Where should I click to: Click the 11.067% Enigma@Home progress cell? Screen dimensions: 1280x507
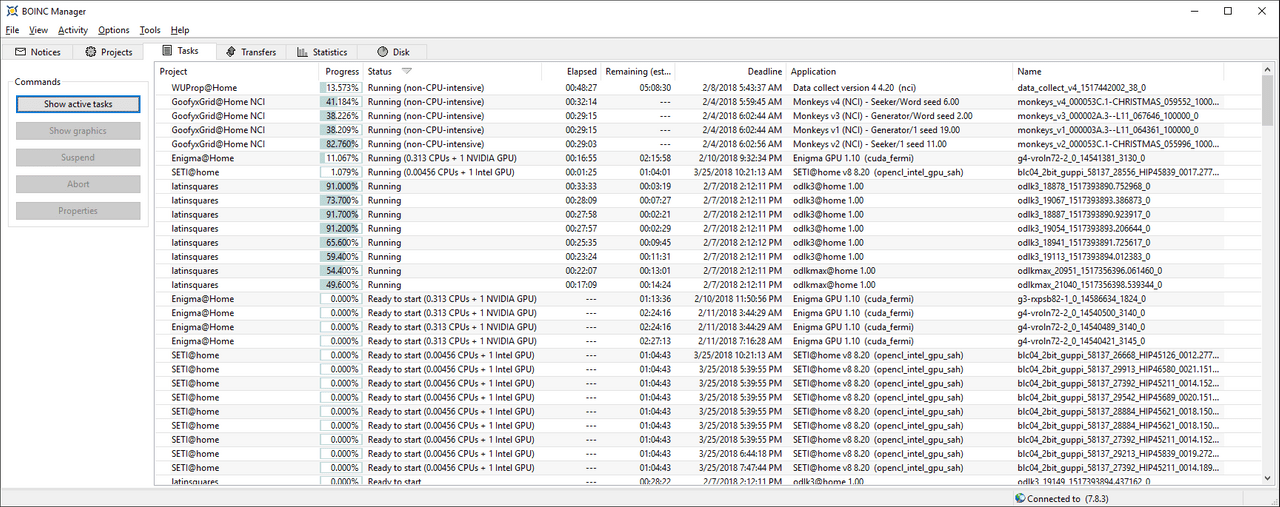(x=341, y=158)
